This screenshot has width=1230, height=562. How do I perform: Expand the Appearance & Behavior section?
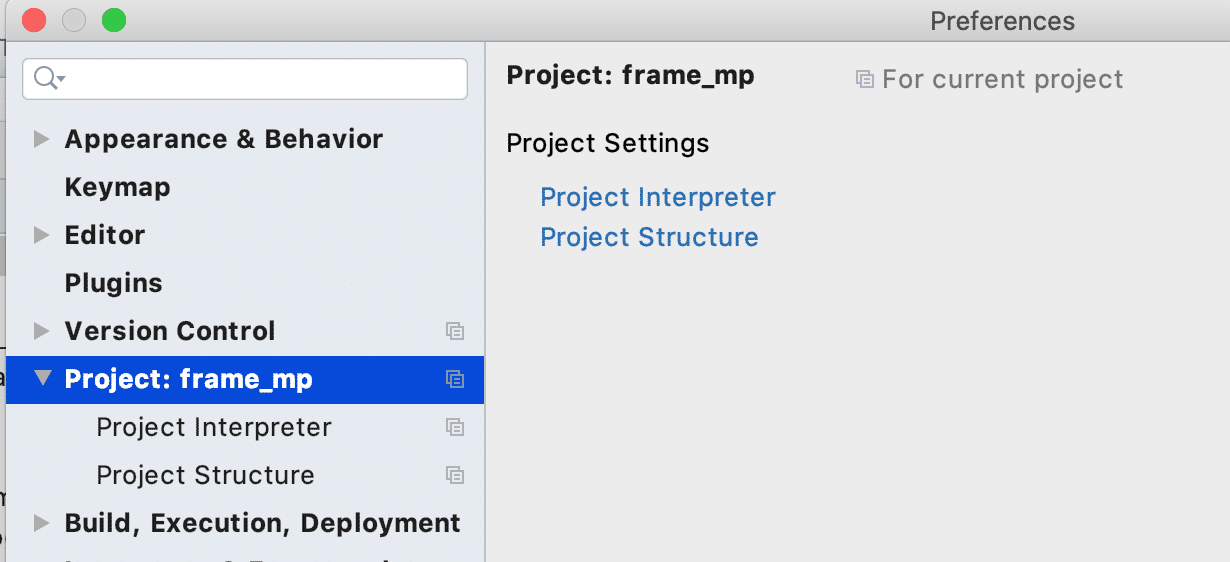41,139
